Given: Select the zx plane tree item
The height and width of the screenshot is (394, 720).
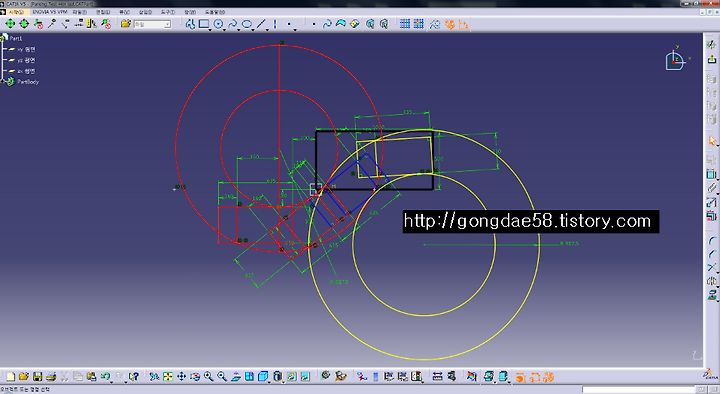Looking at the screenshot, I should pos(26,71).
